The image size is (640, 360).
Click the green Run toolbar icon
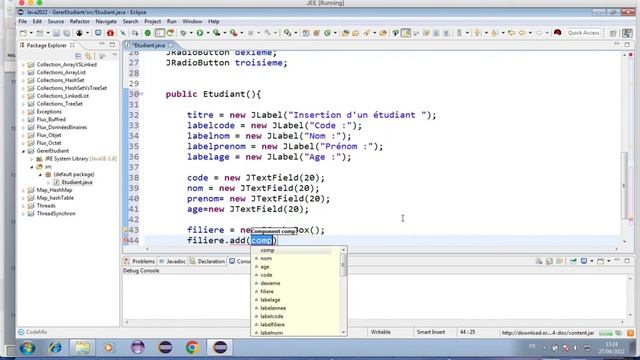pos(200,33)
